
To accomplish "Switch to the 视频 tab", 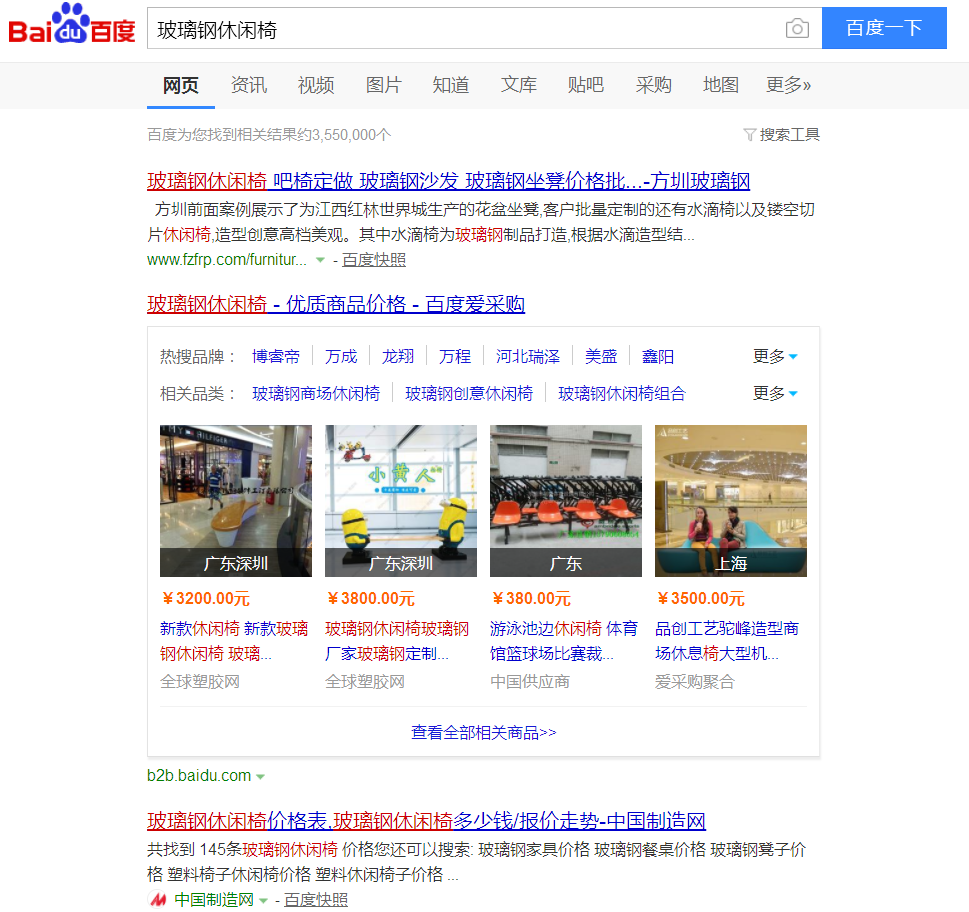I will 316,85.
